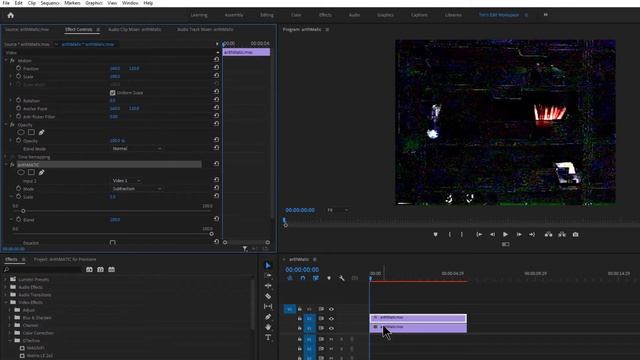Hide topmost video track output eye
Image resolution: width=640 pixels, height=360 pixels.
point(331,309)
